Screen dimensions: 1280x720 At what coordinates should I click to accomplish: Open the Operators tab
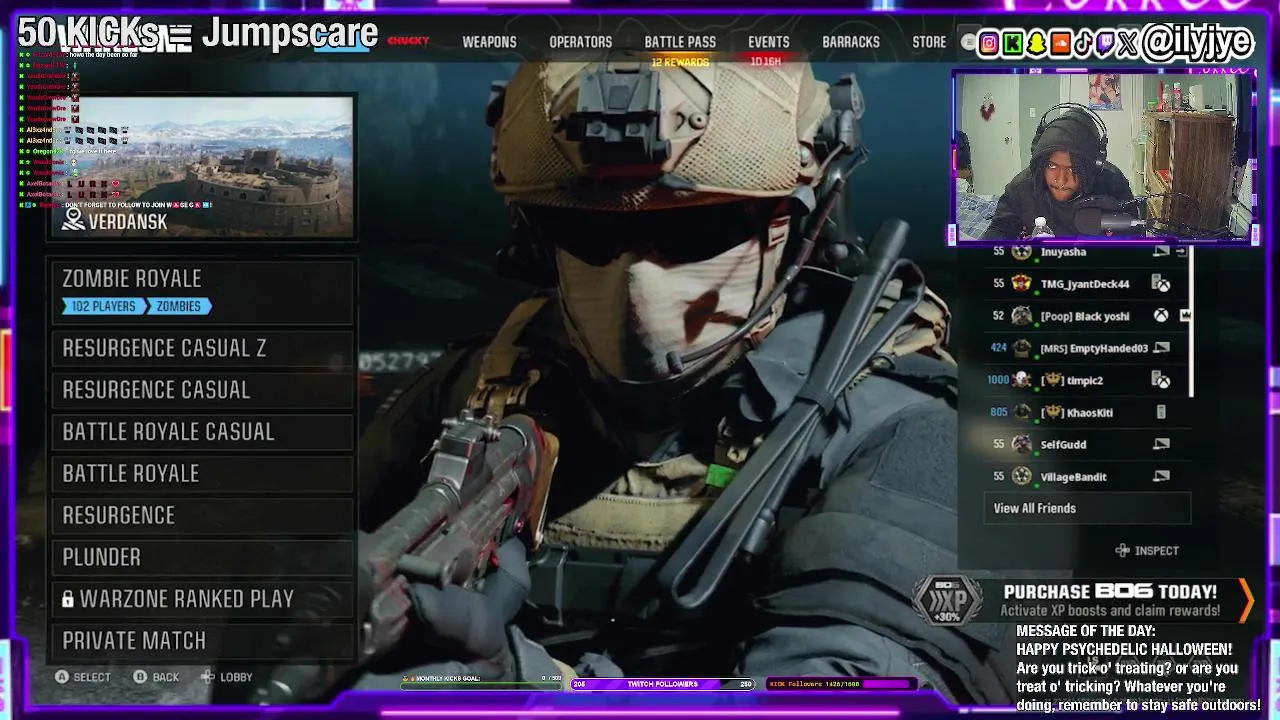tap(580, 42)
